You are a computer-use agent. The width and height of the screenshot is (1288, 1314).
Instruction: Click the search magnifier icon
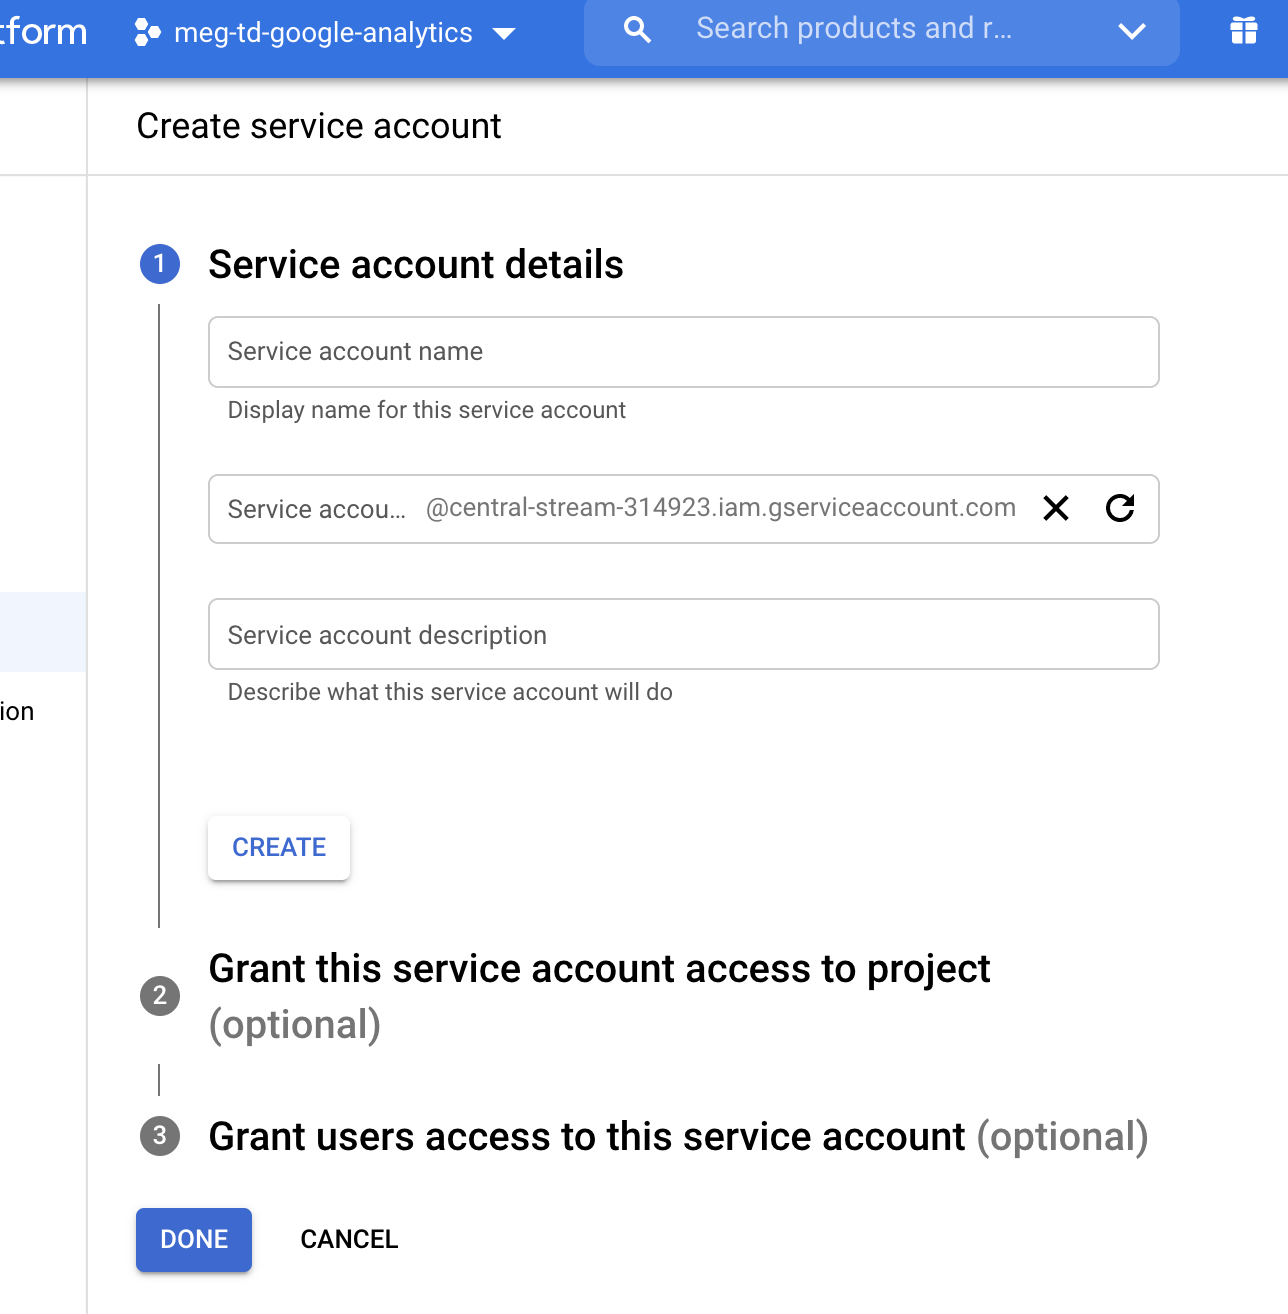click(637, 30)
